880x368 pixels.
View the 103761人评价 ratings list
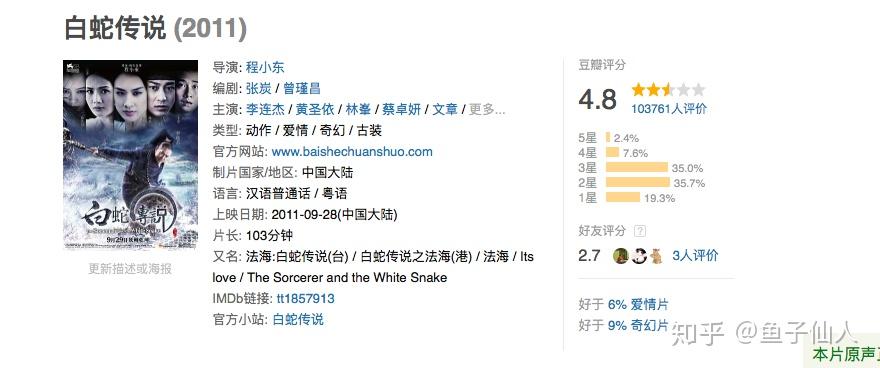pyautogui.click(x=669, y=109)
